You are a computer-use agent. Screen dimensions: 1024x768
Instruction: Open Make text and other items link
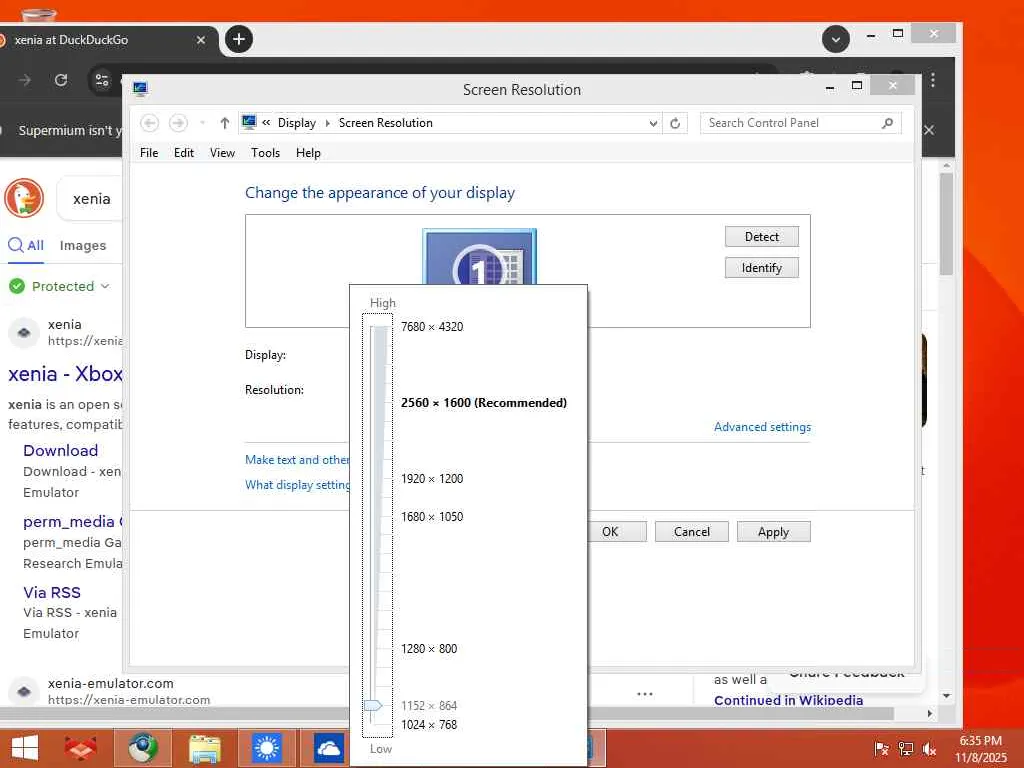[297, 460]
